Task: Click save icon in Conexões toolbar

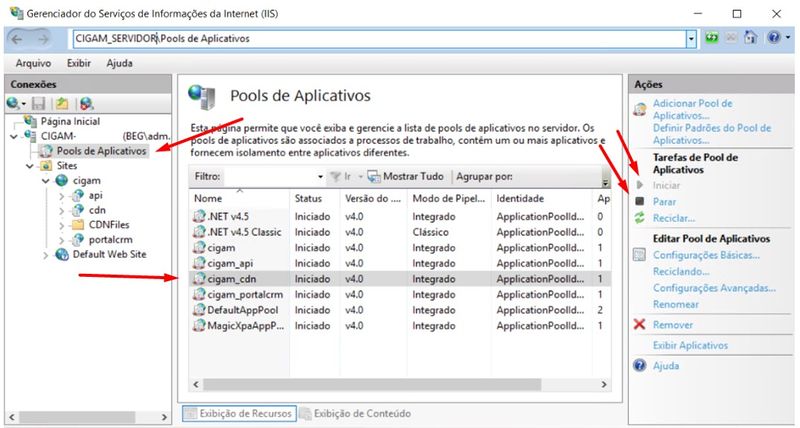Action: point(39,104)
